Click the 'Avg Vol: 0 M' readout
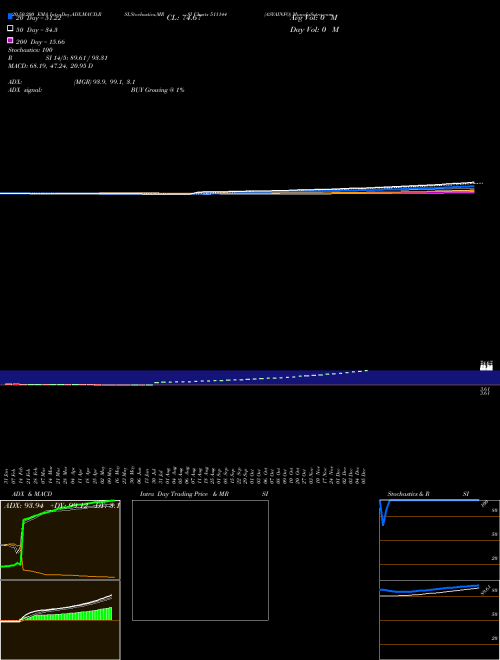 (314, 18)
